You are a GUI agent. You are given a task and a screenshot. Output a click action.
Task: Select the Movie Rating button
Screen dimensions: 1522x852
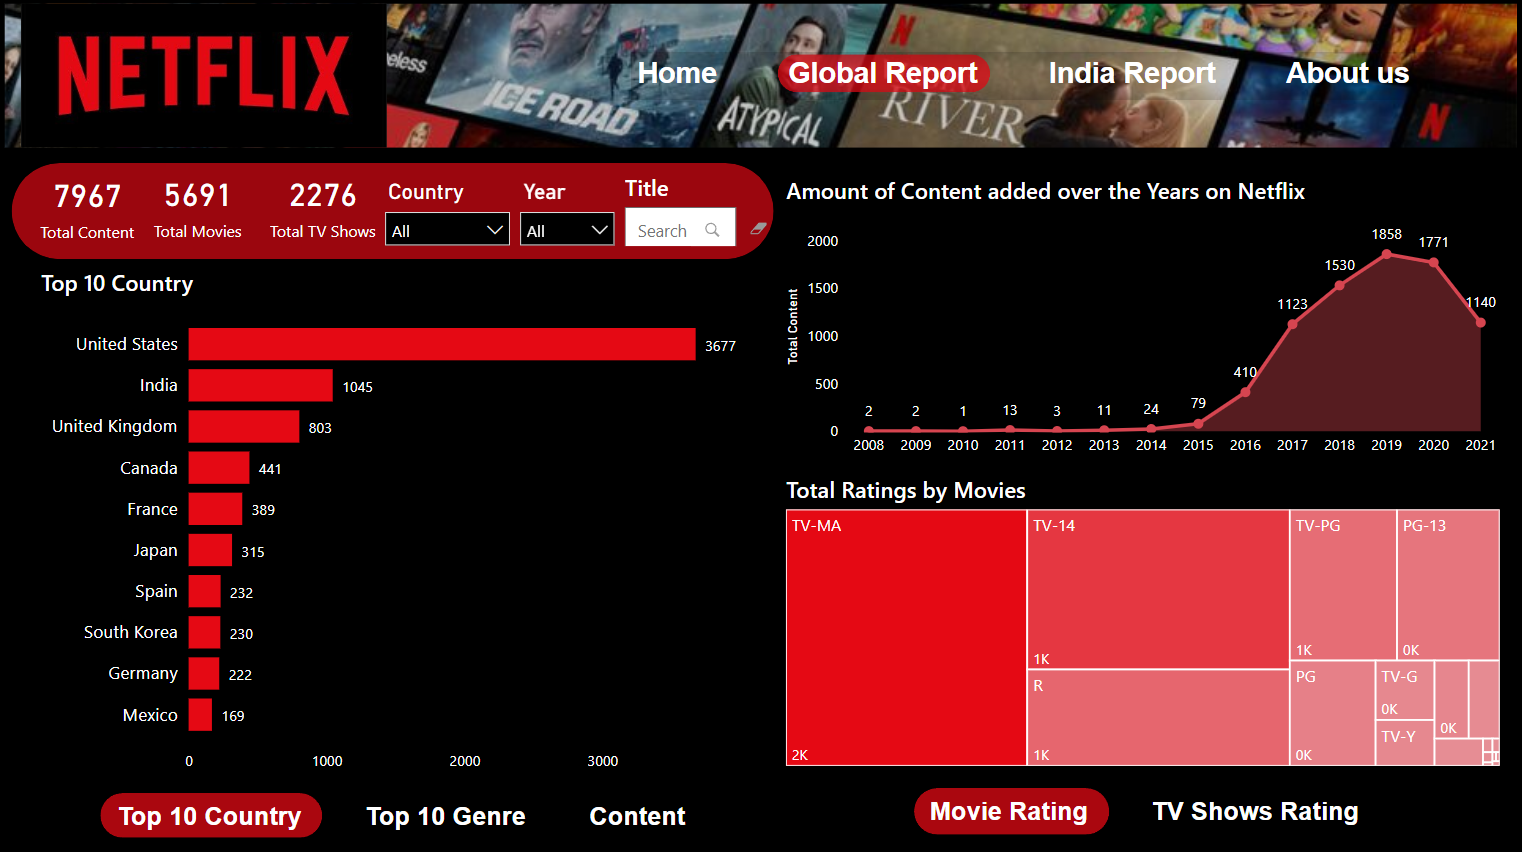[1010, 811]
